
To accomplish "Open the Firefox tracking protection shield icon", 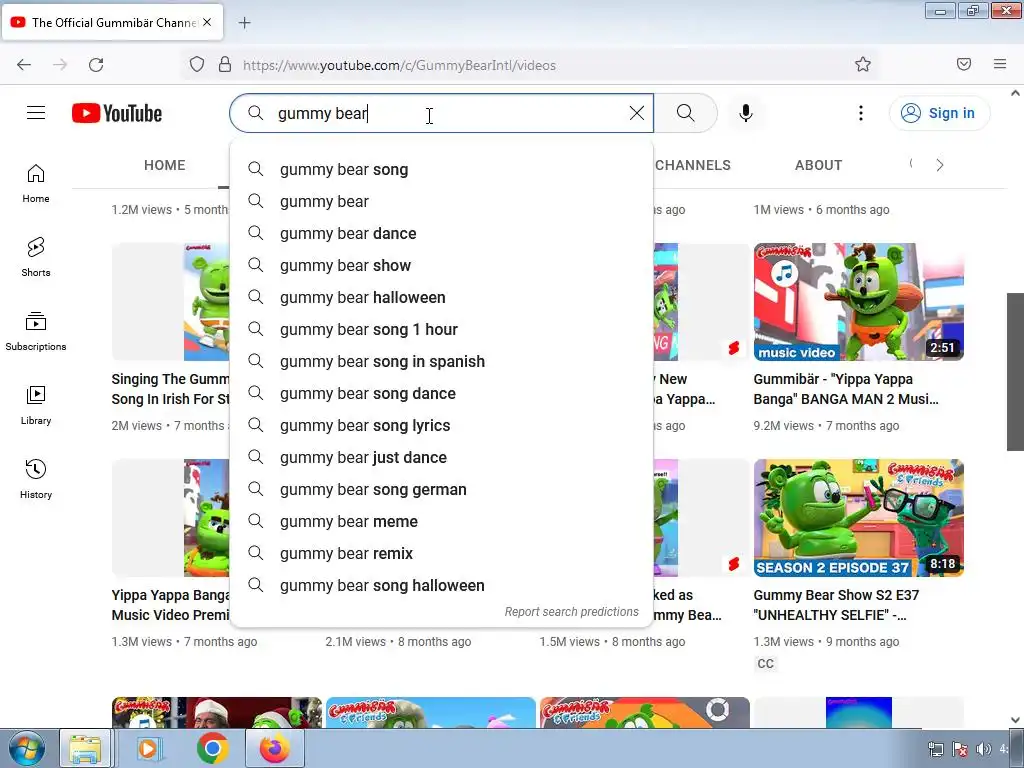I will click(x=197, y=64).
